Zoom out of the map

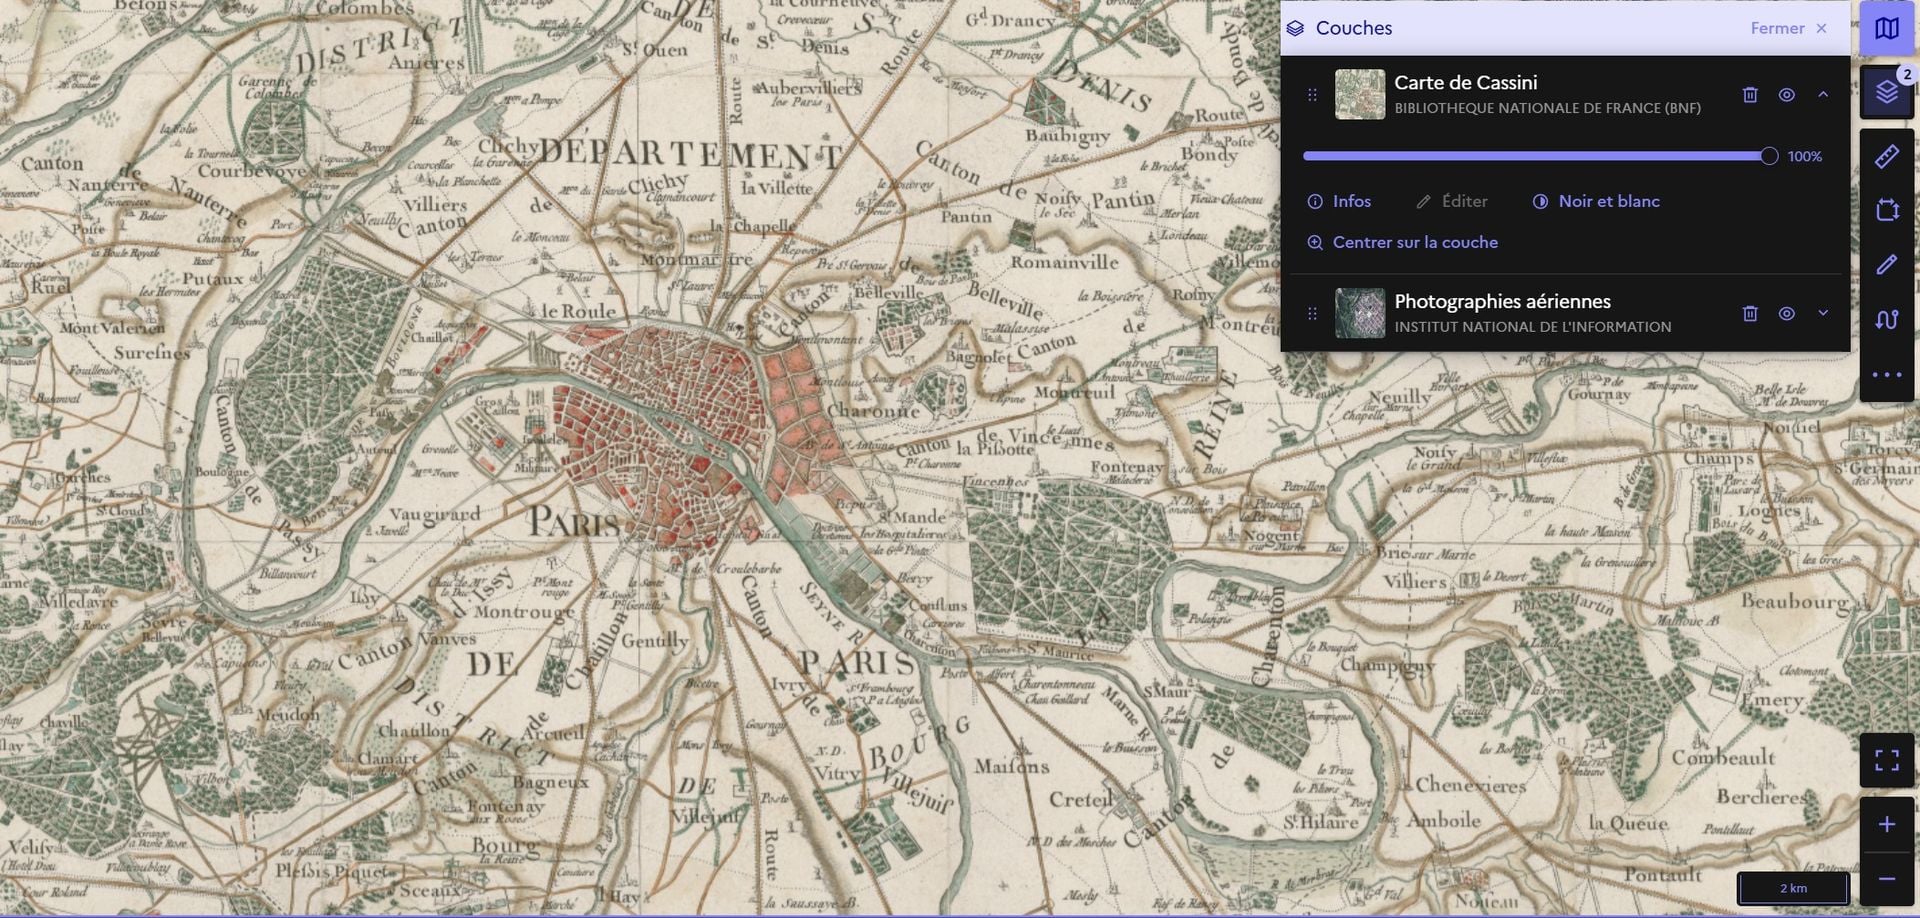click(1886, 879)
